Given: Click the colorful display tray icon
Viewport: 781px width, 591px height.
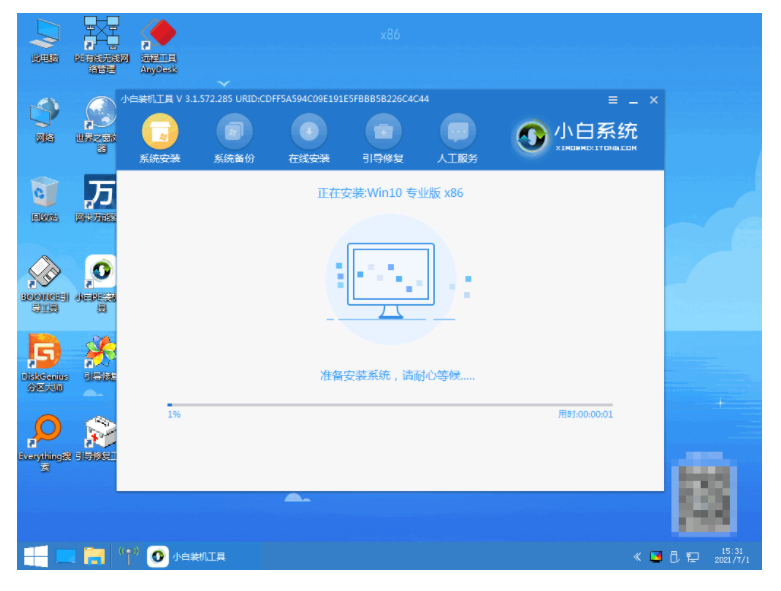Looking at the screenshot, I should [656, 557].
